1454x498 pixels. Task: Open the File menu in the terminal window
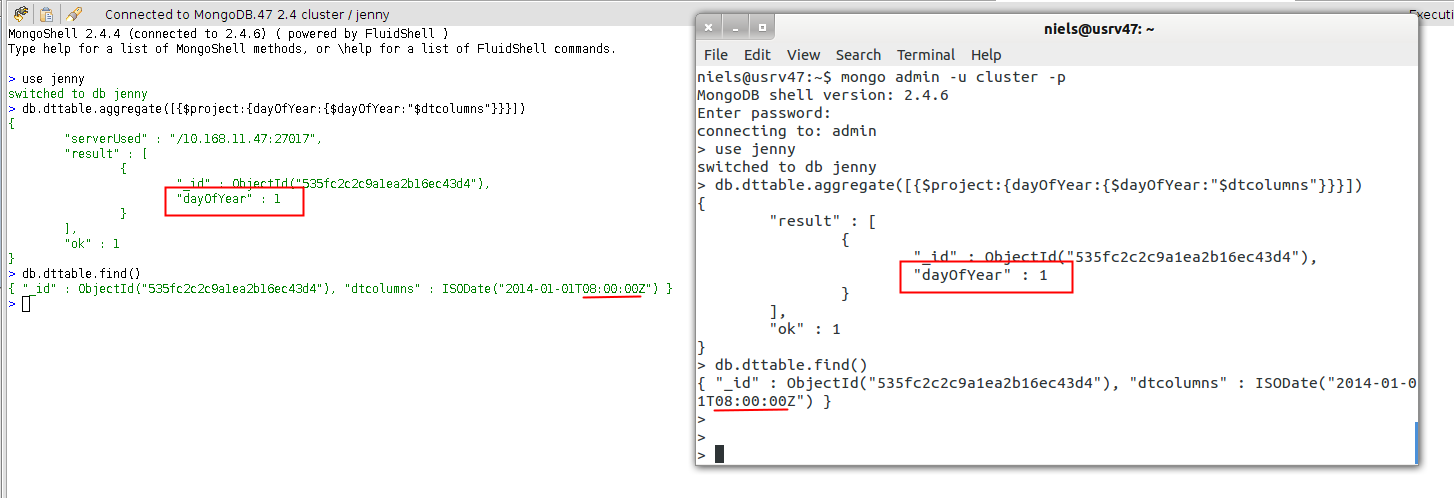[716, 55]
